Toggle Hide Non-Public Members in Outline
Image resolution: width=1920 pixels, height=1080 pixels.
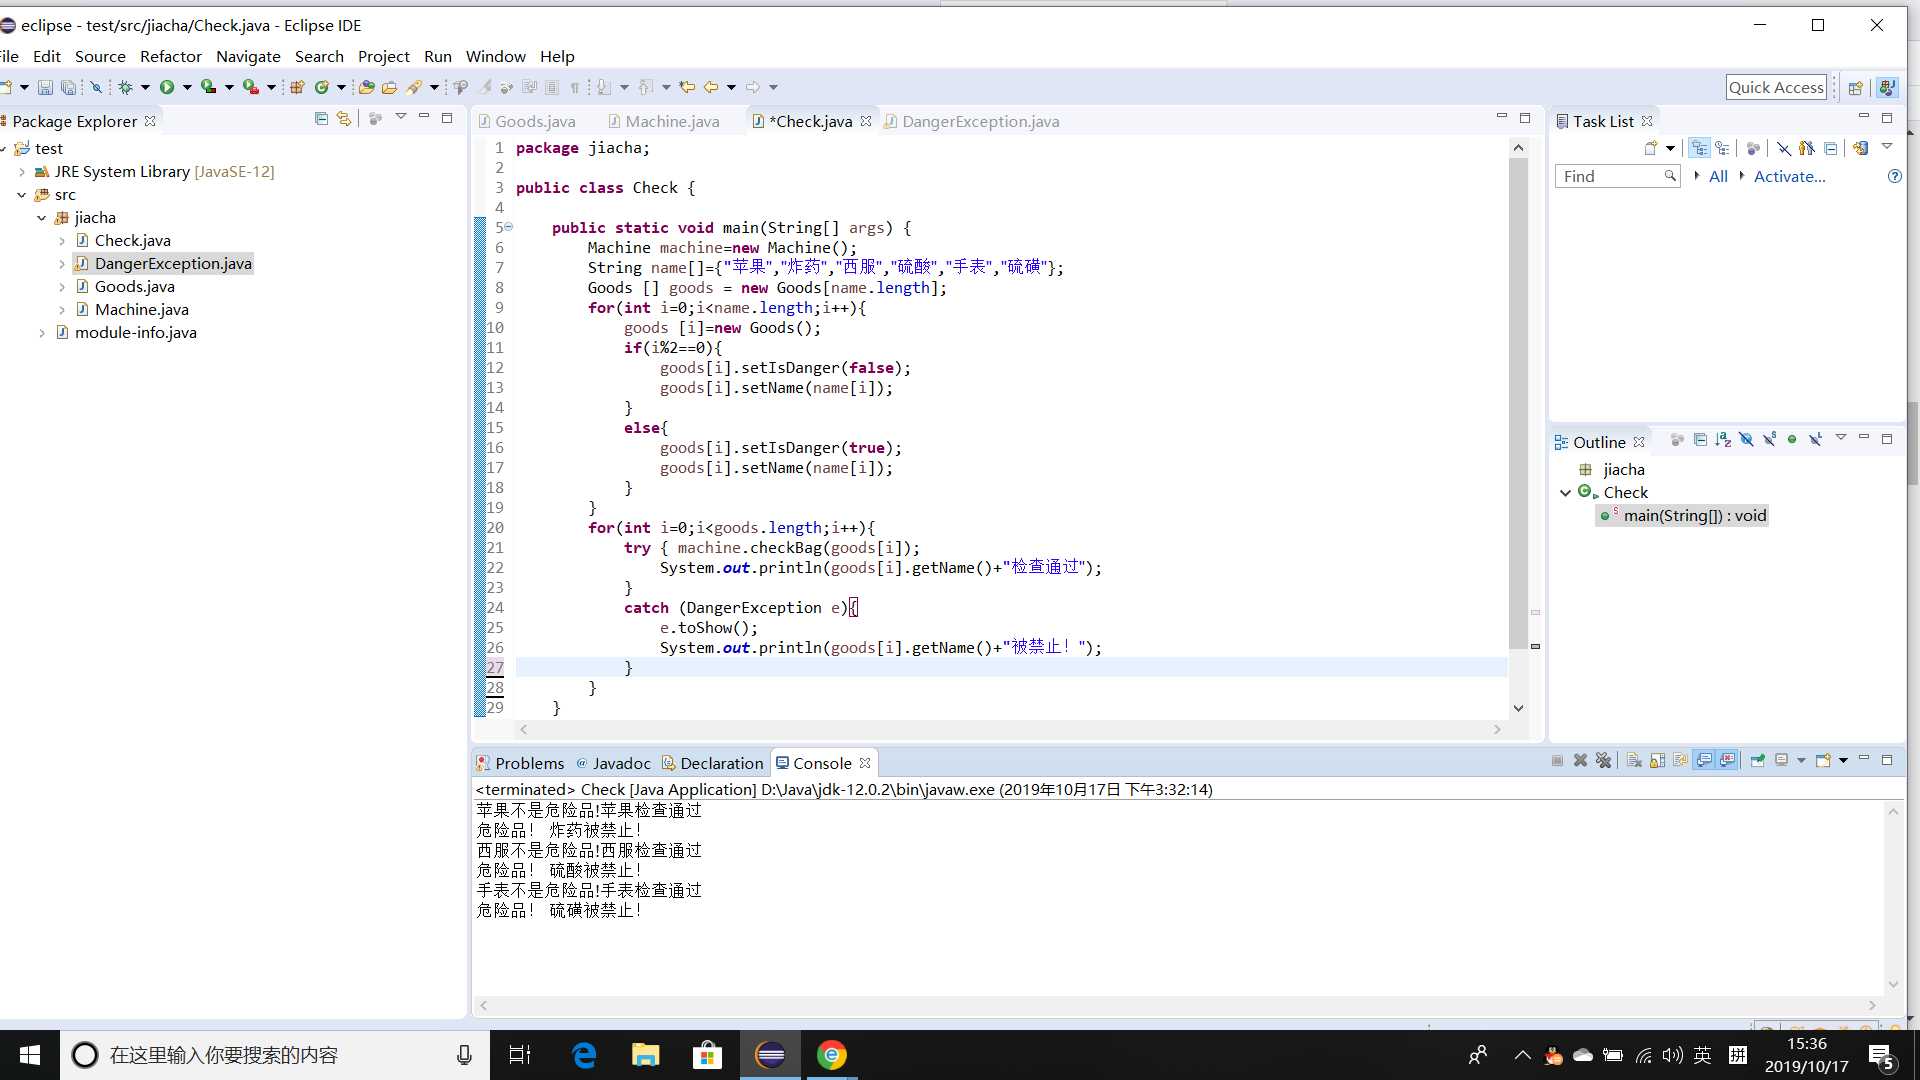(1792, 440)
